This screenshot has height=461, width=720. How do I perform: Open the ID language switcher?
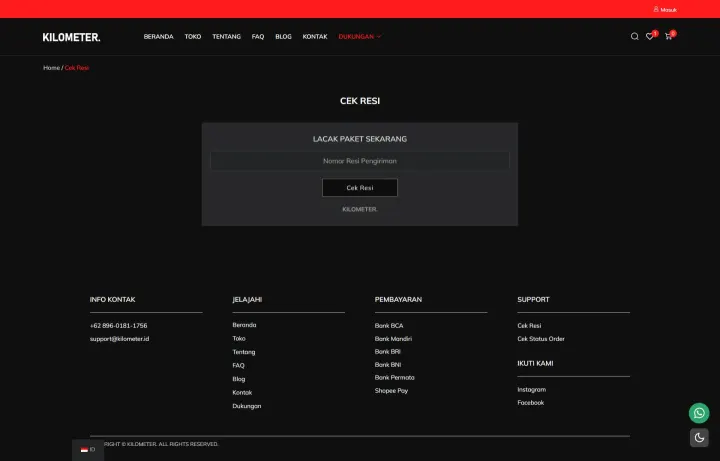88,450
